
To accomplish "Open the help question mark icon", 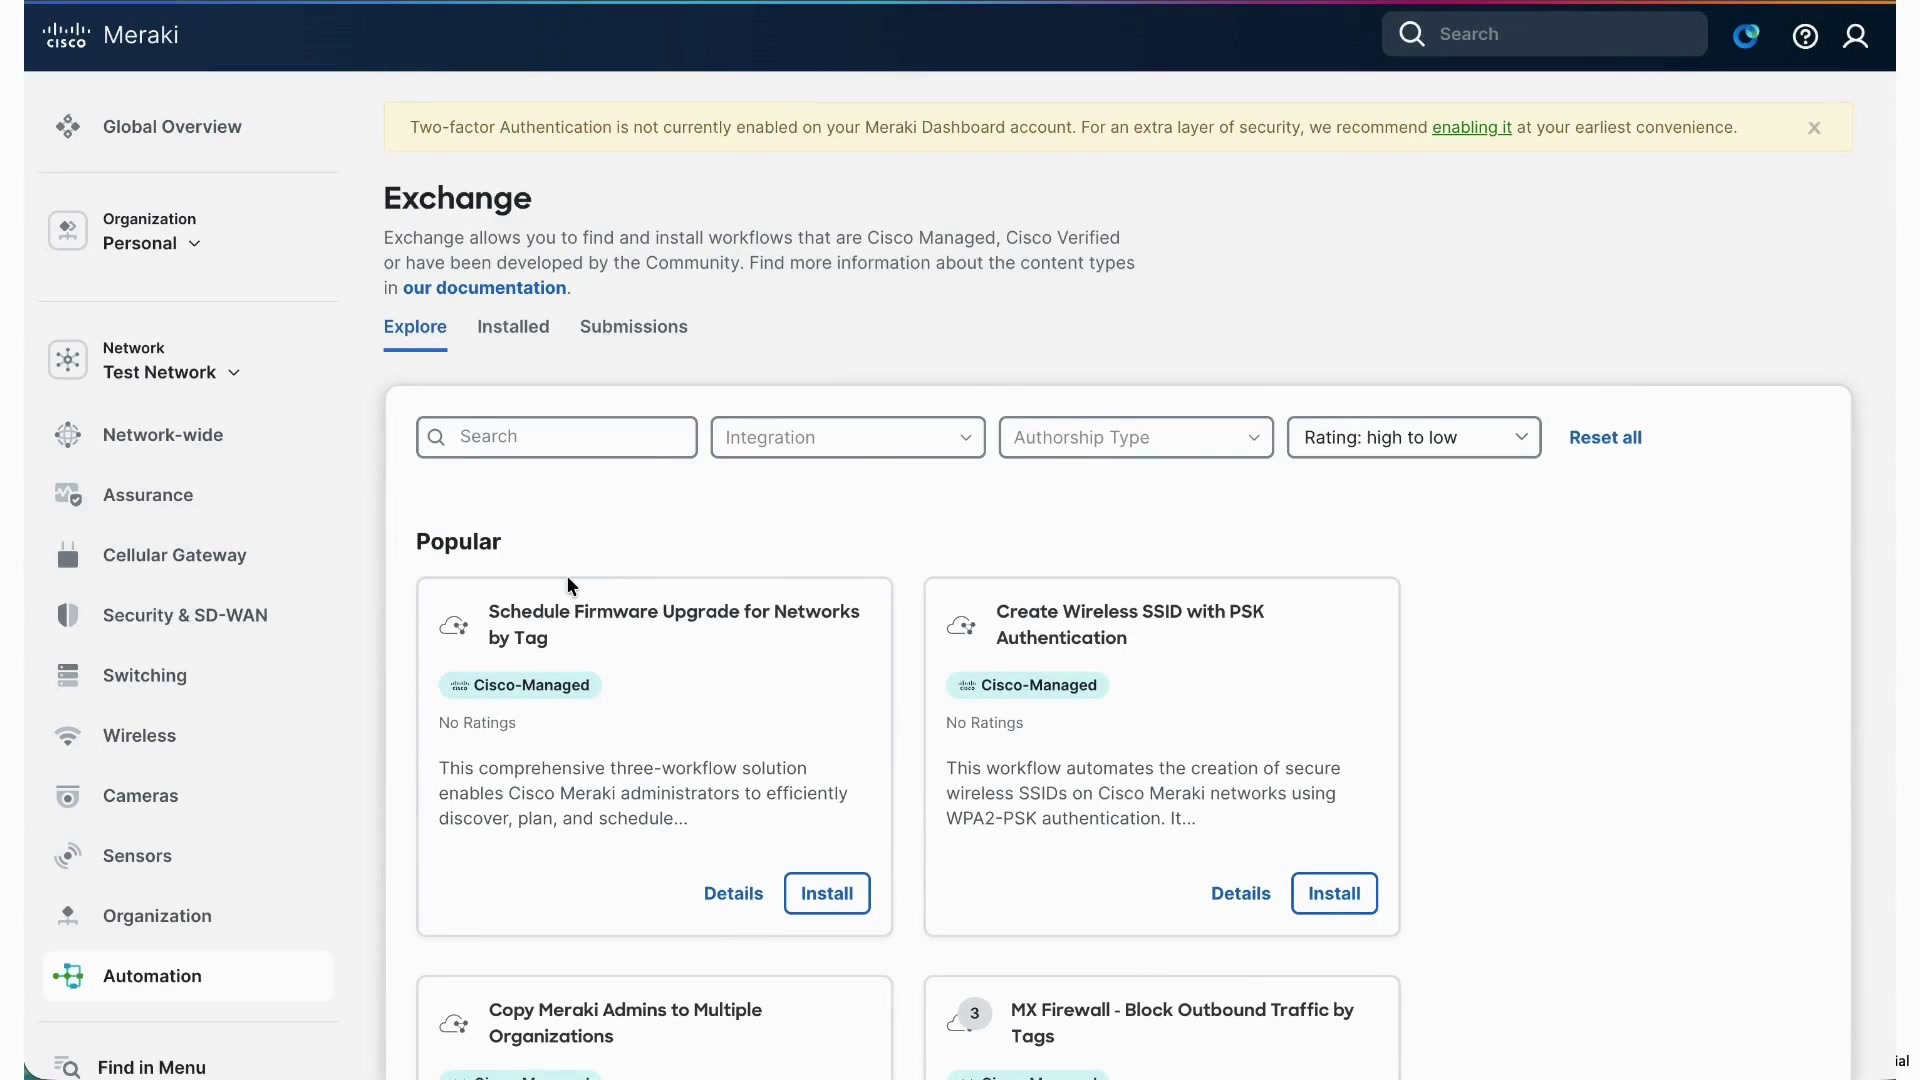I will click(1805, 36).
